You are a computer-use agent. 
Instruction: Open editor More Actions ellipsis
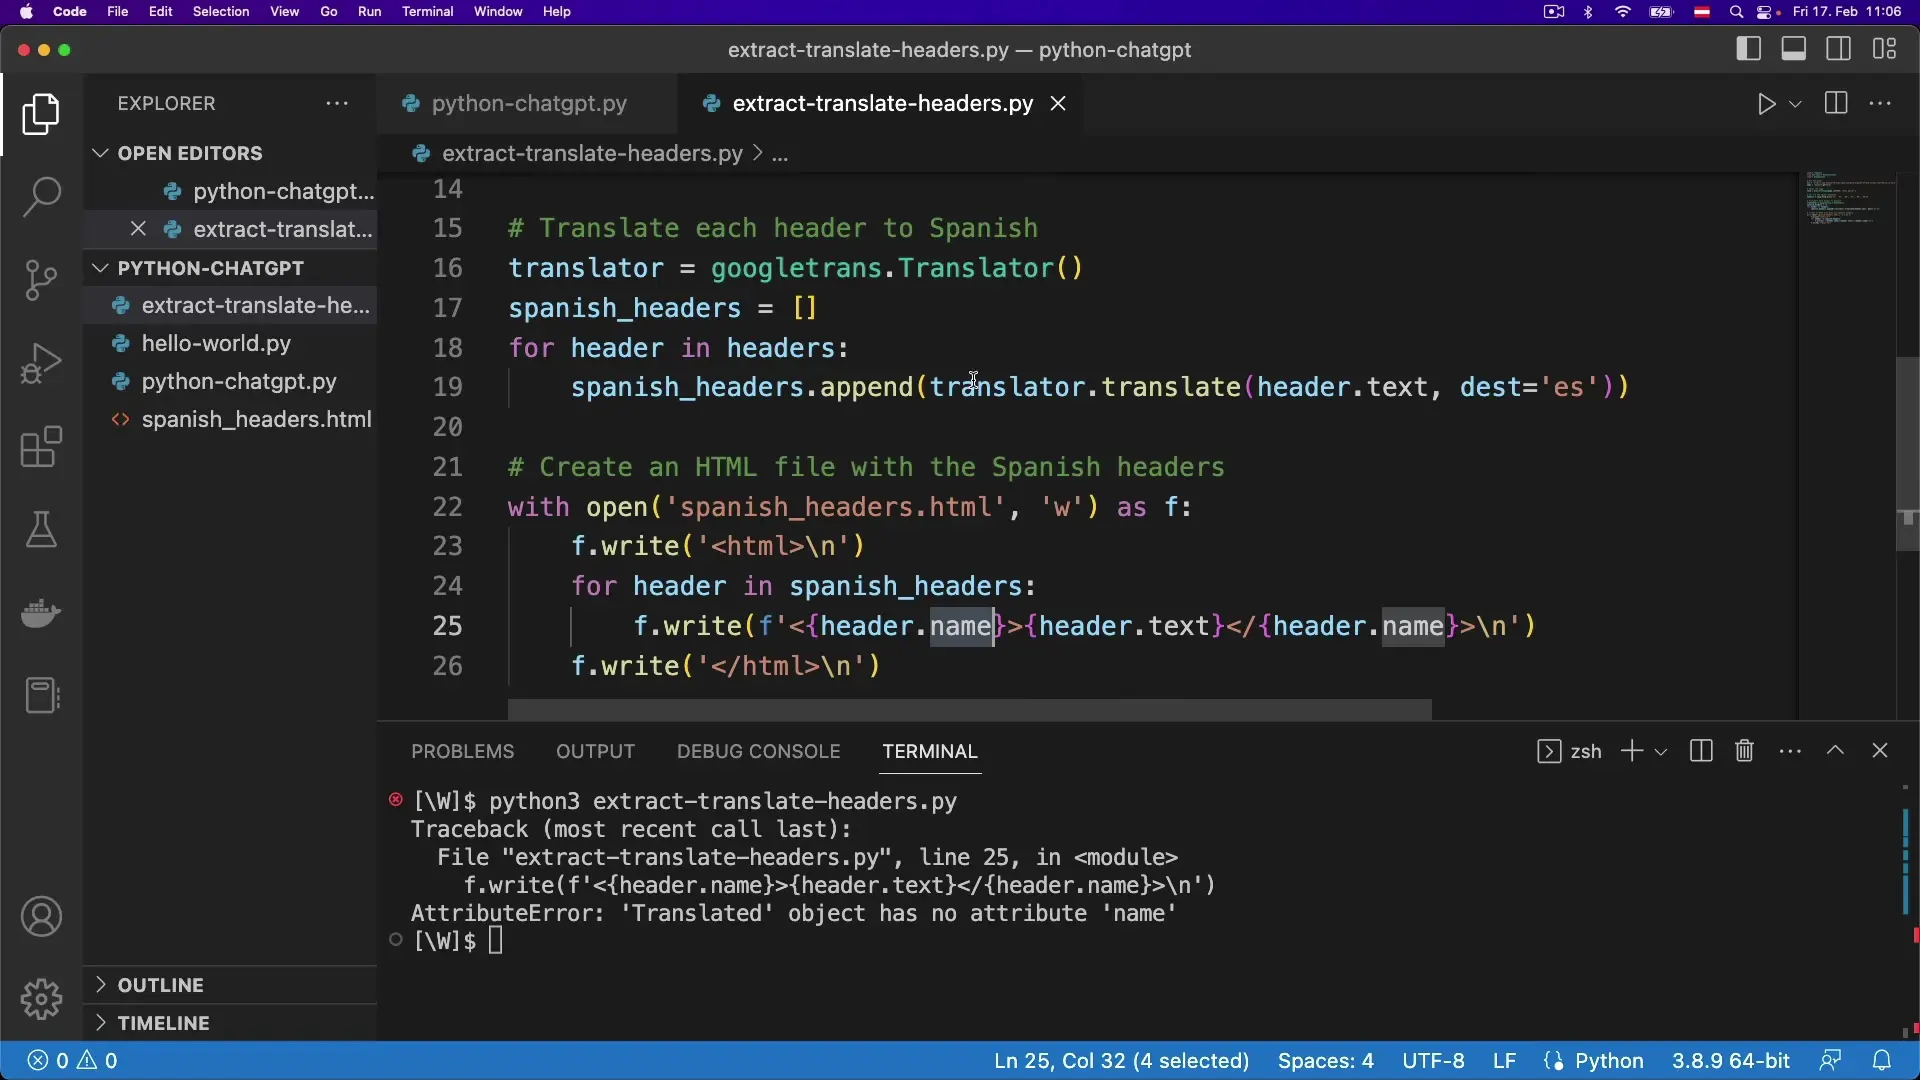coord(1881,104)
